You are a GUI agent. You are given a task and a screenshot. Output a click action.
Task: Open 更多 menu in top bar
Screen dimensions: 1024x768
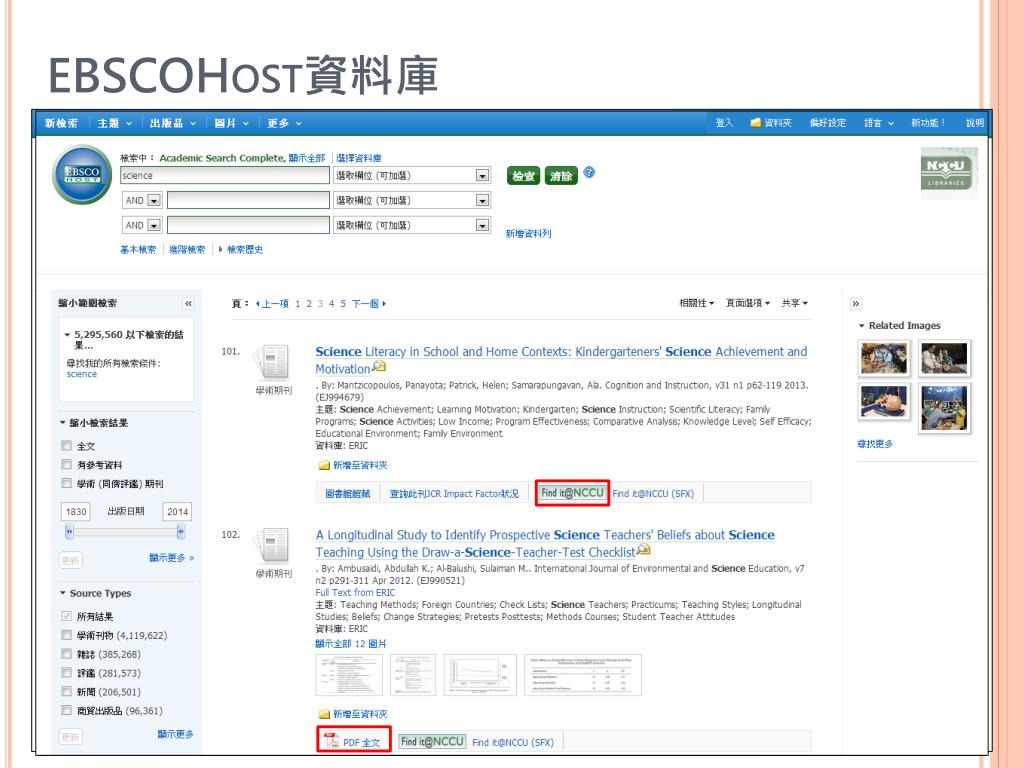tap(284, 123)
